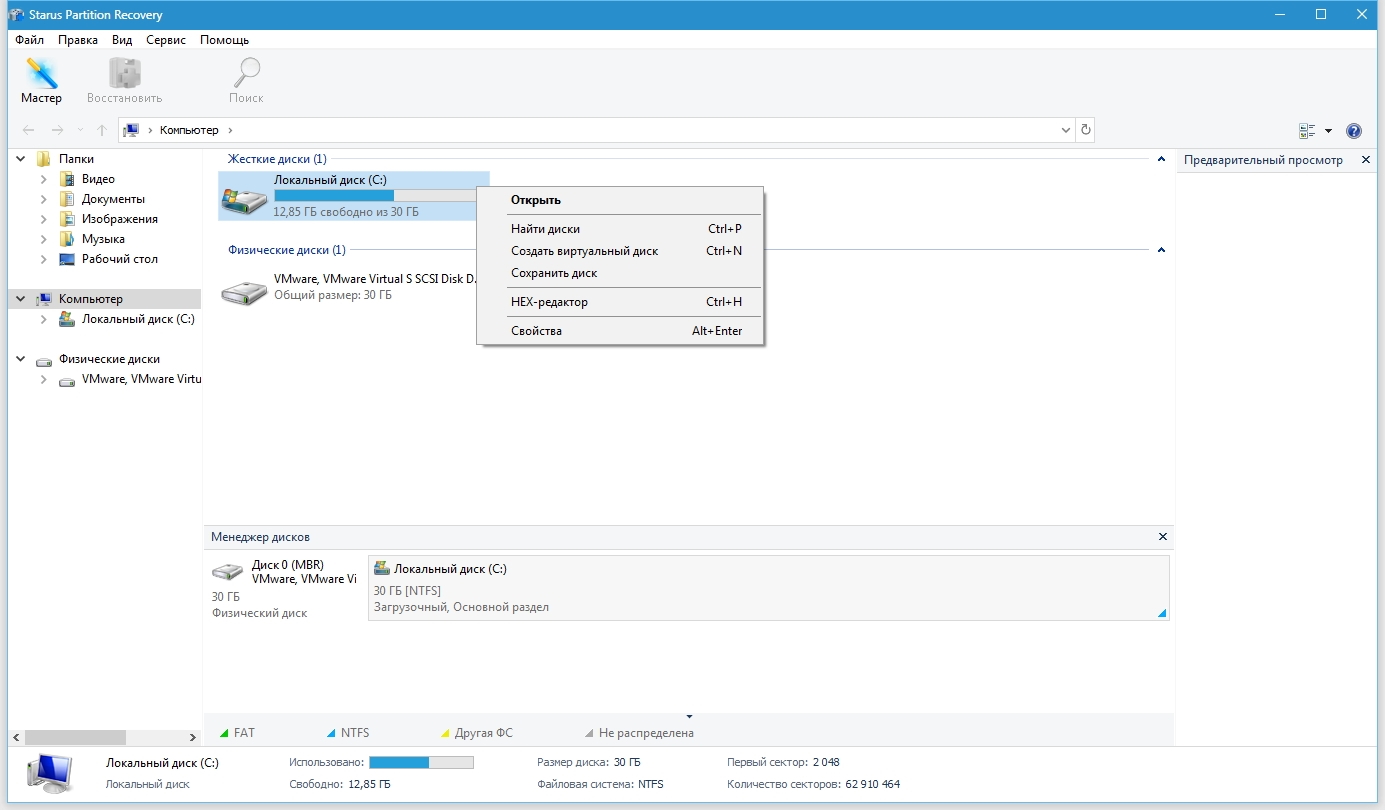Launch the Мастер wizard wand icon
1385x810 pixels.
(x=41, y=74)
